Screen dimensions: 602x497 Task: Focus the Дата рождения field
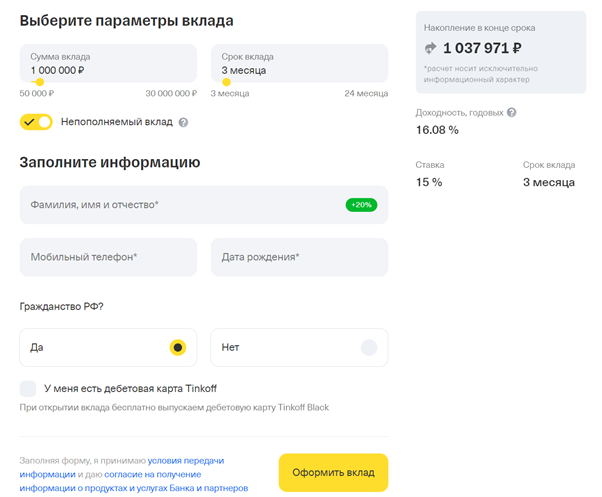coord(298,257)
